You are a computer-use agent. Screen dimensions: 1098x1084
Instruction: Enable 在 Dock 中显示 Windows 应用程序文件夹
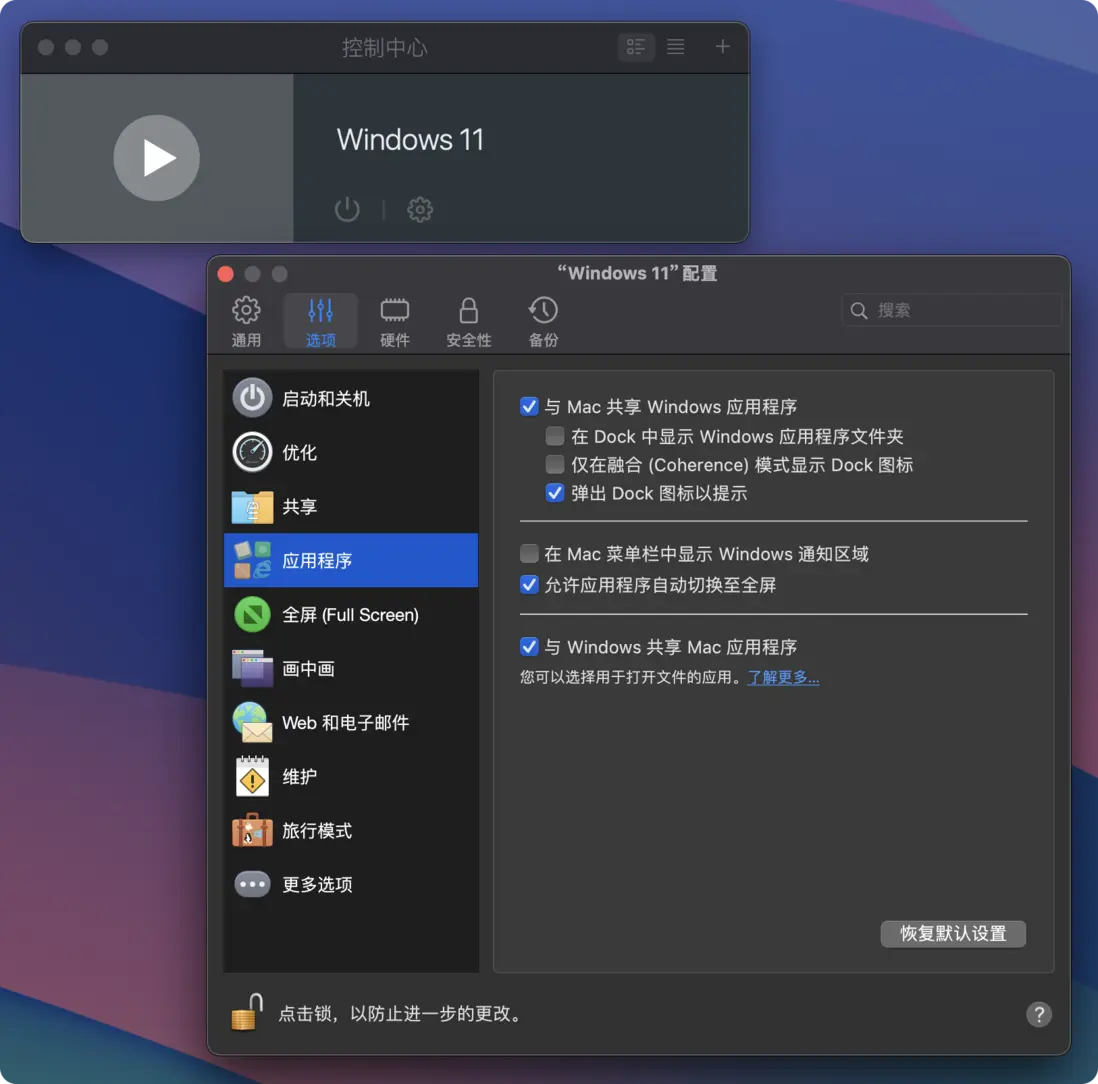coord(555,436)
